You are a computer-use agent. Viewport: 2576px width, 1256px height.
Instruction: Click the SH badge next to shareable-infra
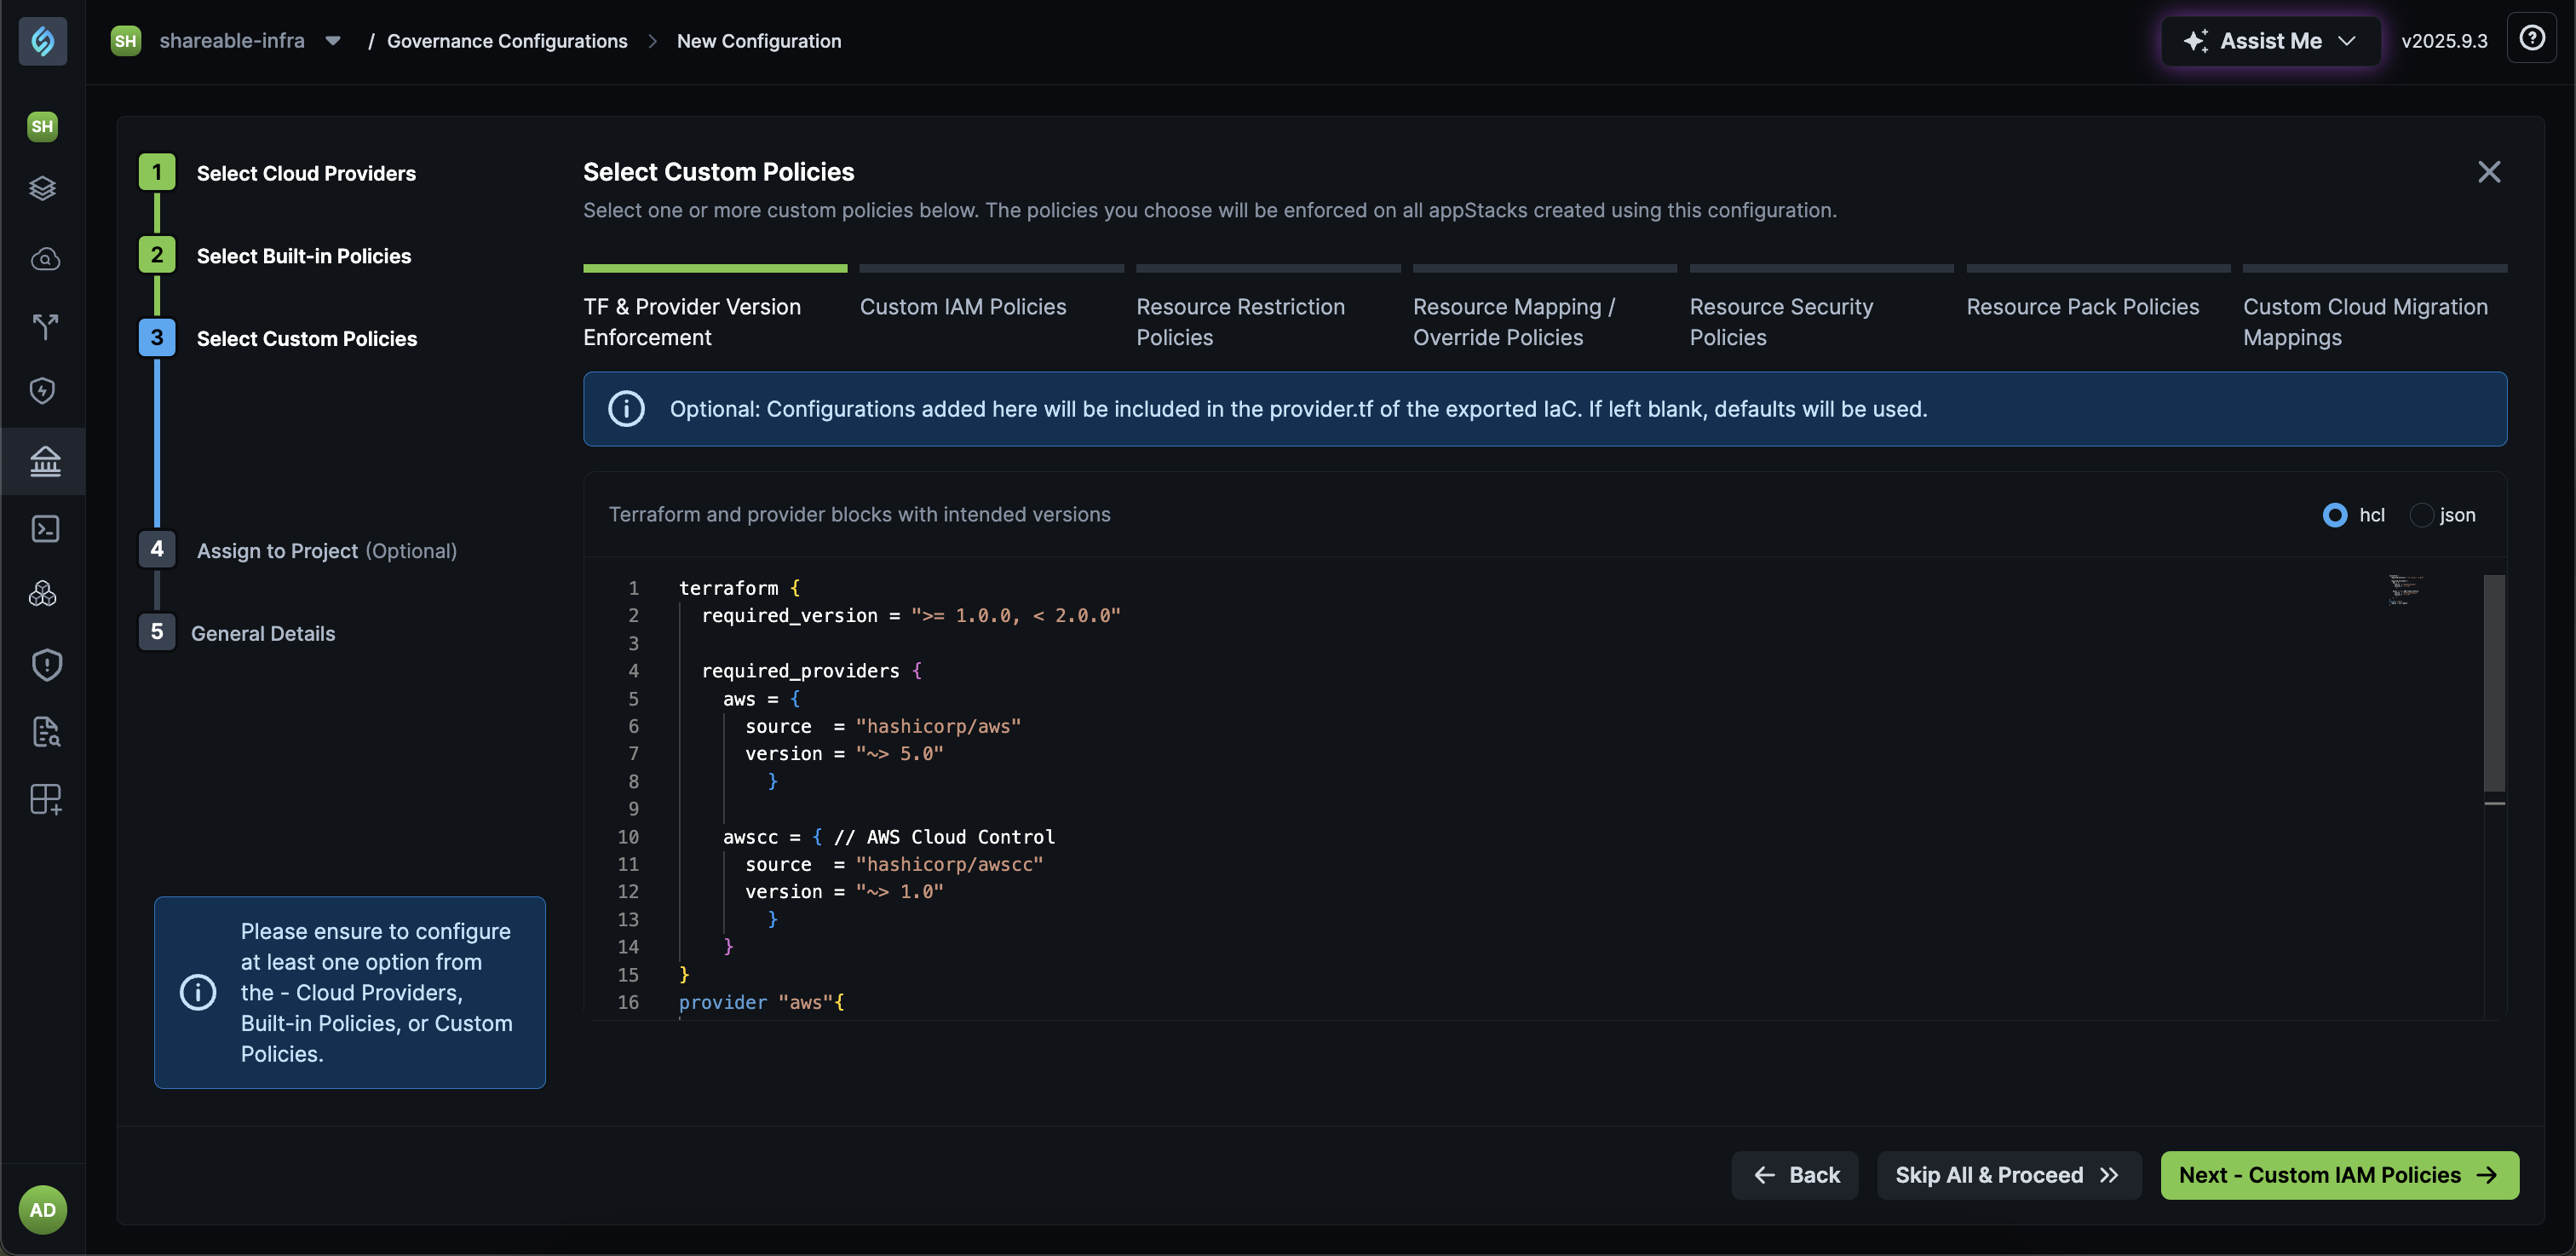pyautogui.click(x=125, y=41)
